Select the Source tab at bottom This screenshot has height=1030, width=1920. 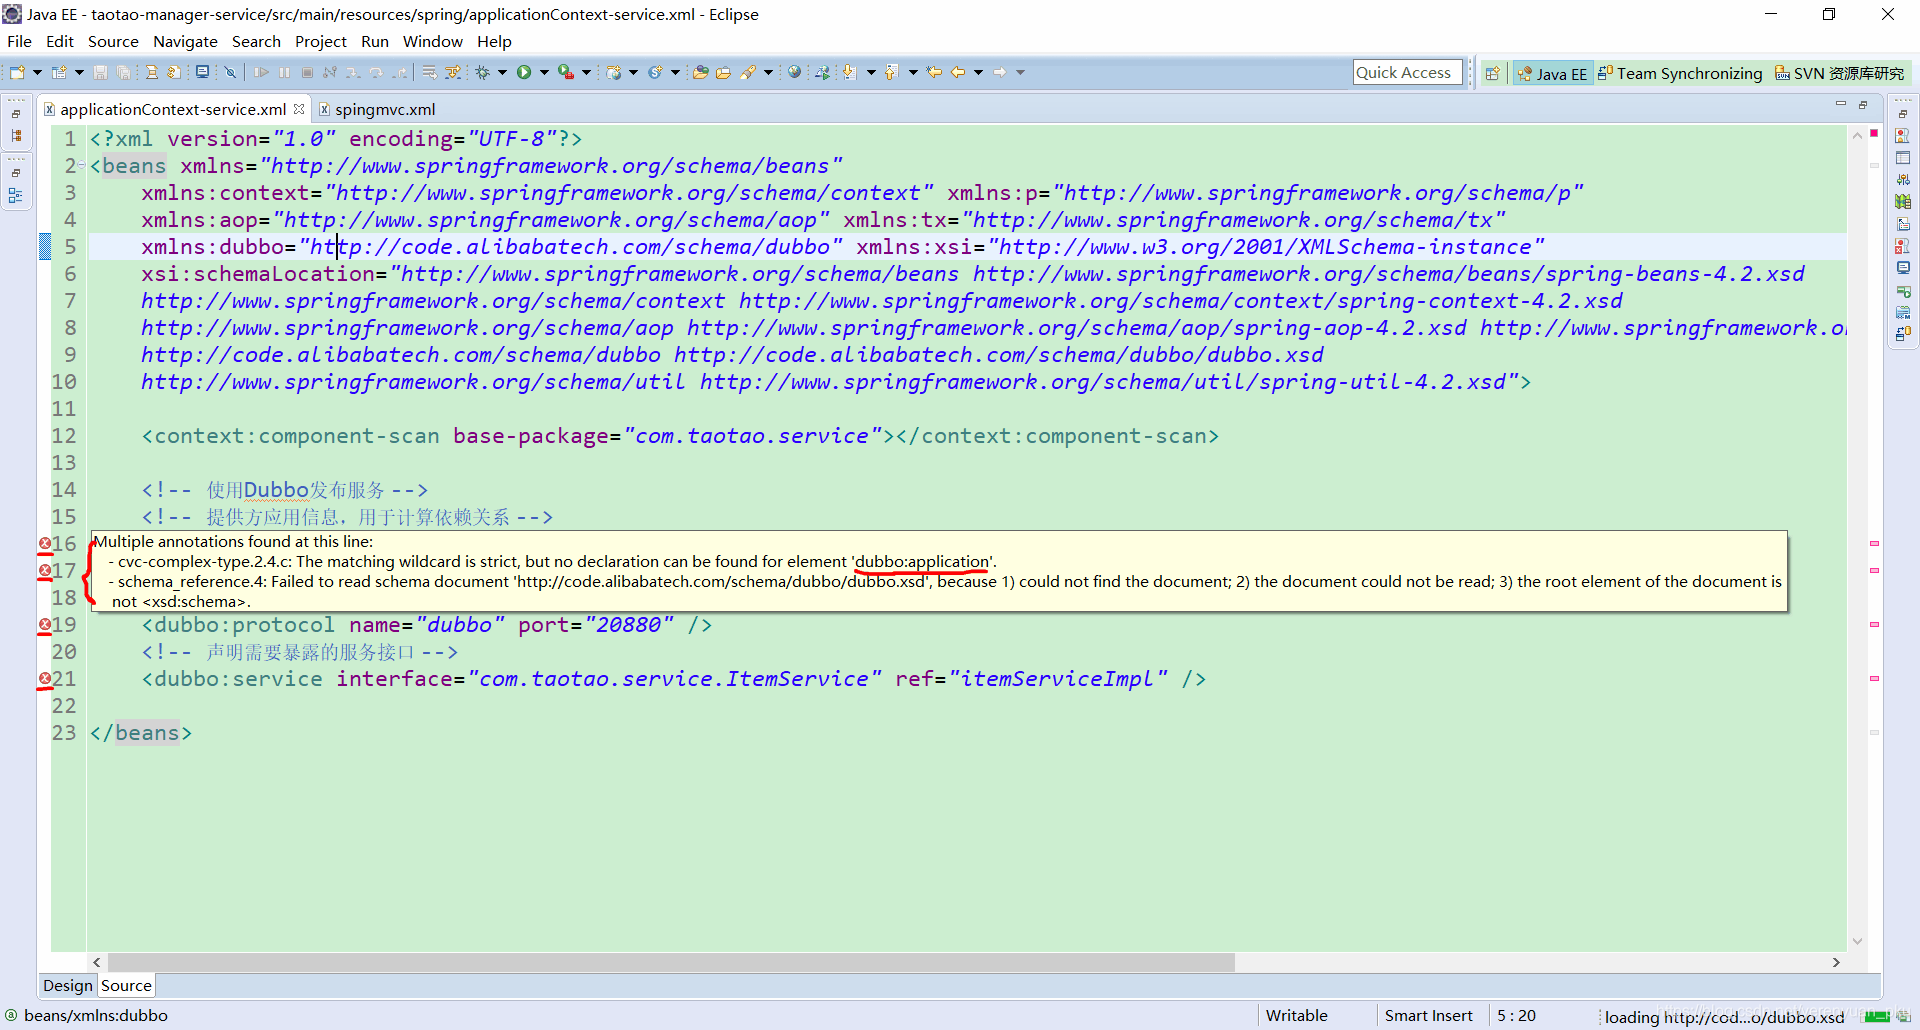point(126,985)
